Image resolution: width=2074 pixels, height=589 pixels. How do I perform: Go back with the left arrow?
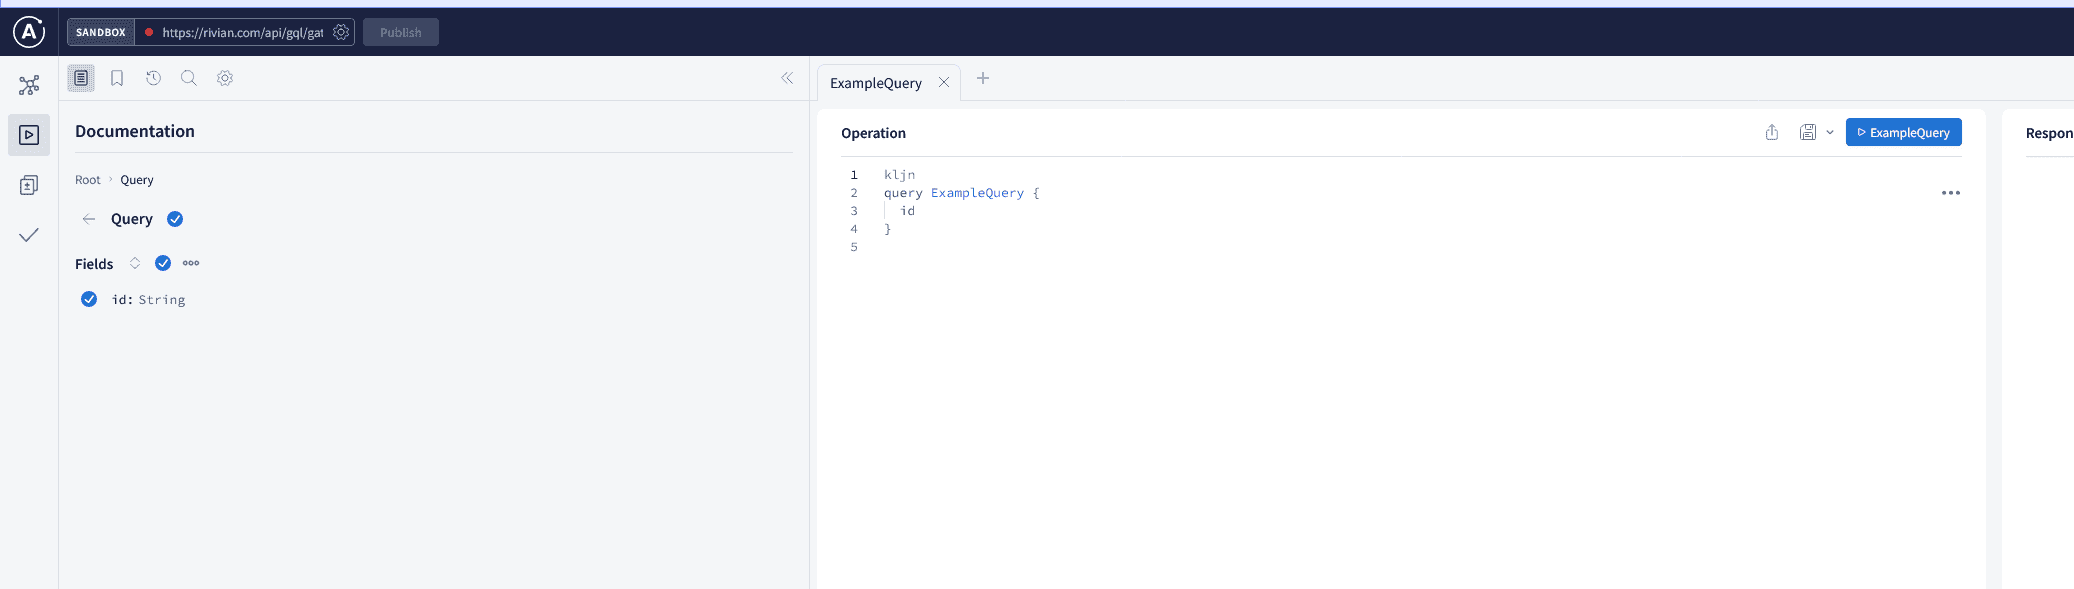pyautogui.click(x=89, y=219)
